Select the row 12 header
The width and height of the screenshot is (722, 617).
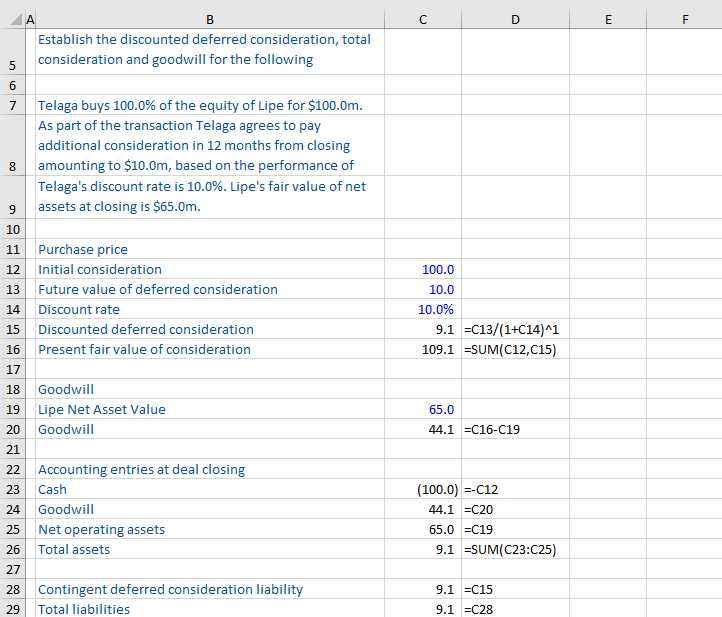(12, 269)
